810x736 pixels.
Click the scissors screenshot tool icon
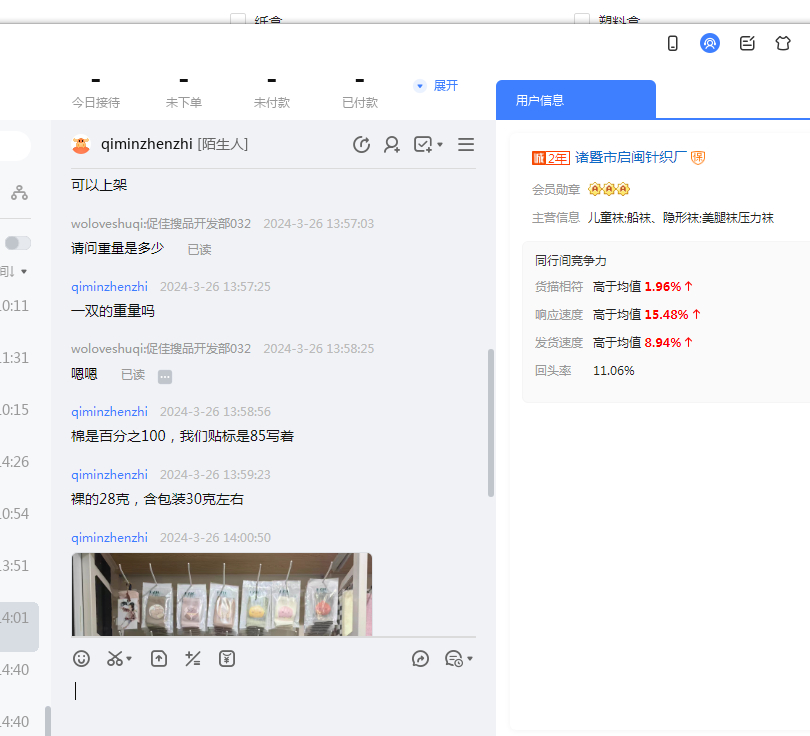pyautogui.click(x=115, y=658)
